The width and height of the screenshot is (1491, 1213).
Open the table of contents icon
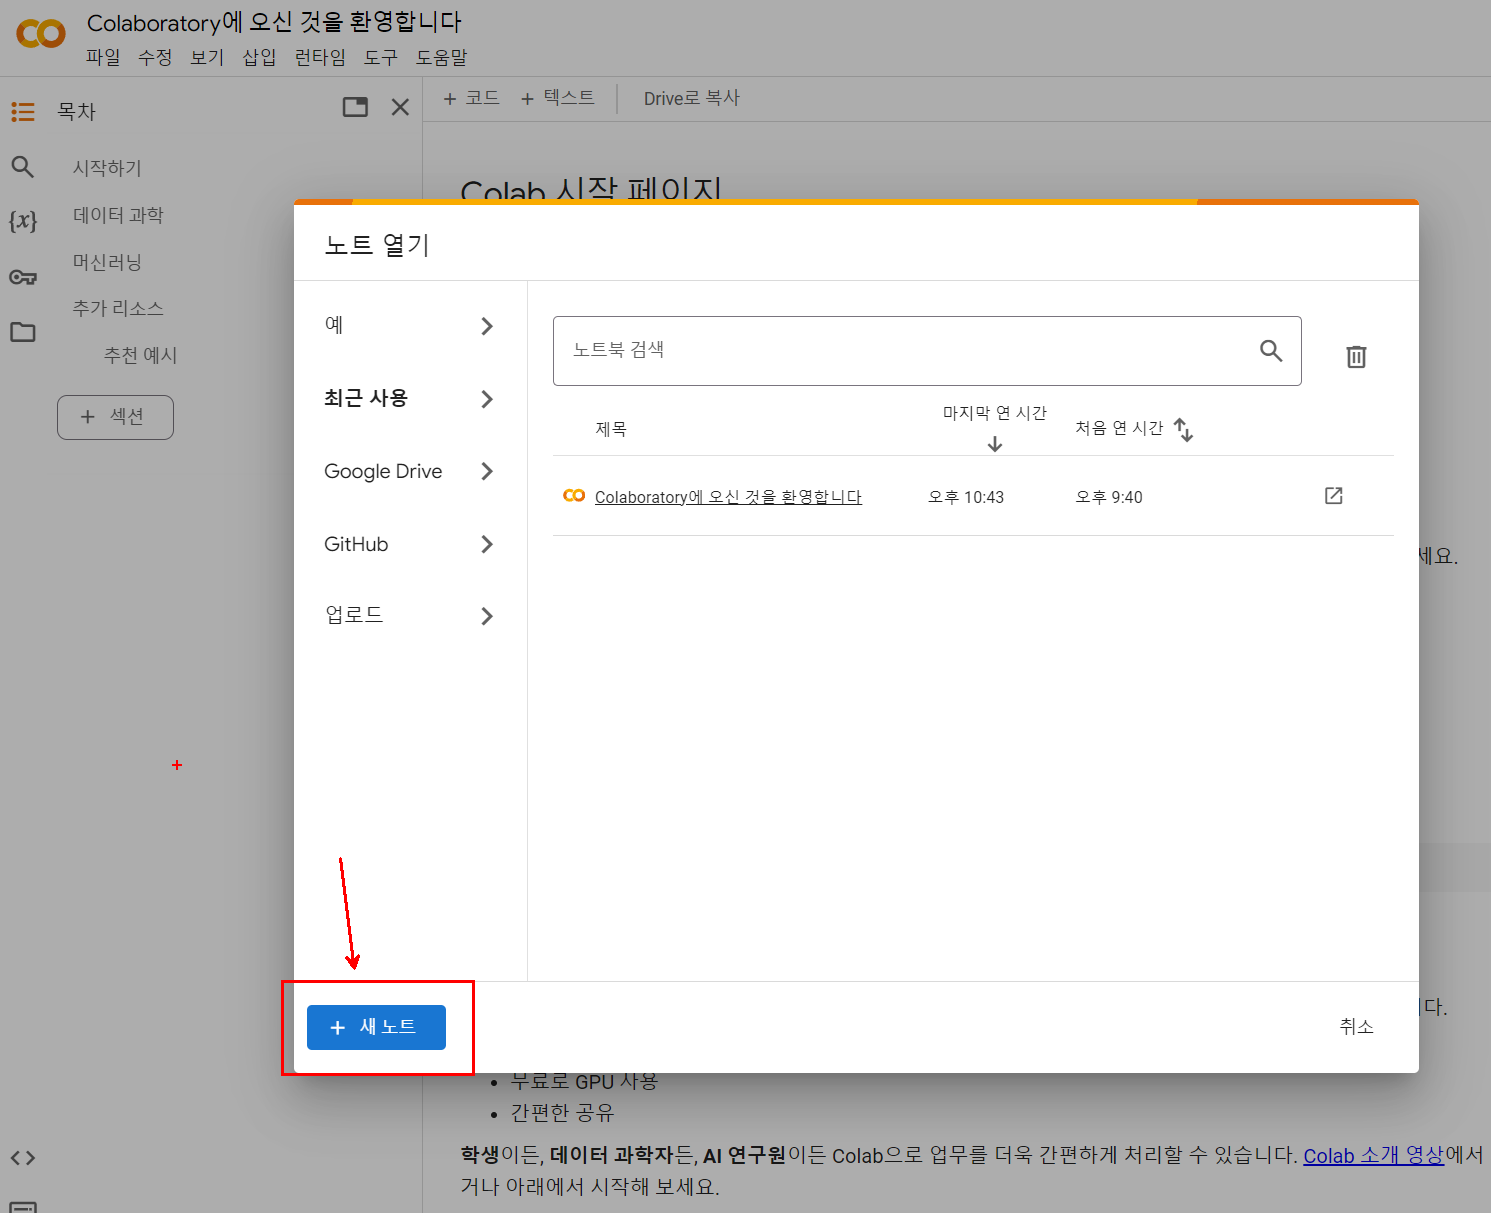coord(23,112)
